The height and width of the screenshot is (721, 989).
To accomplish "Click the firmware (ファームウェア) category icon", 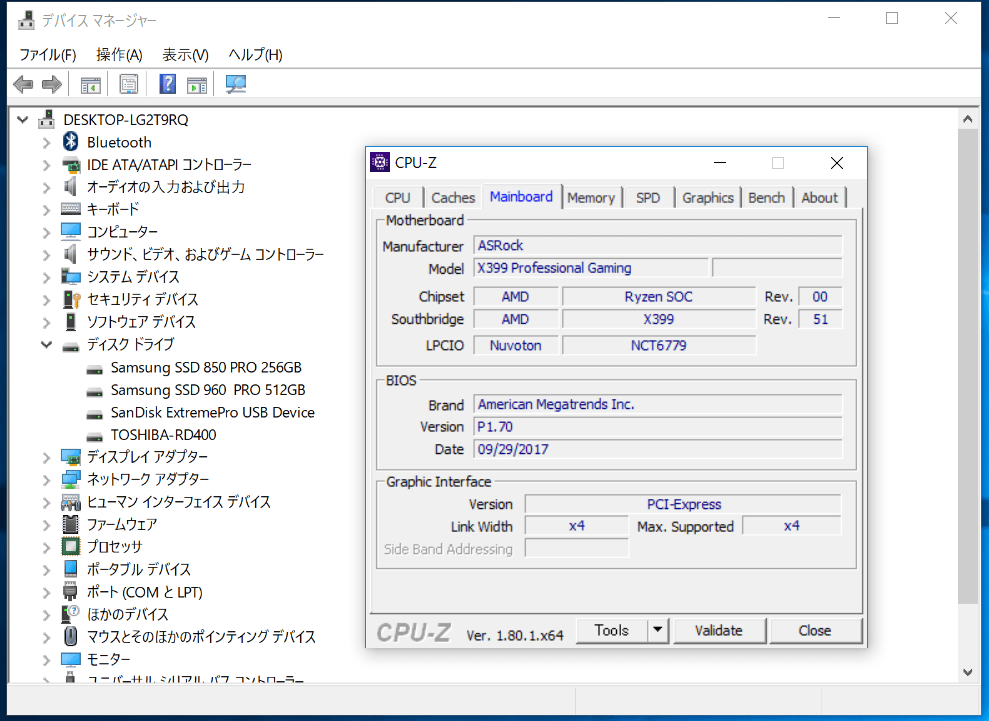I will 71,524.
